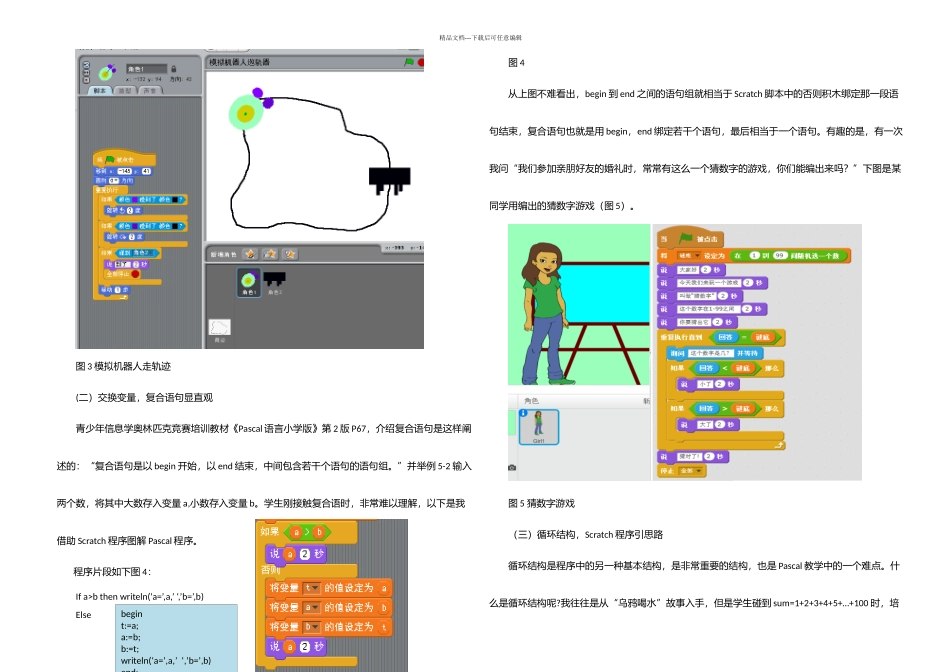Screen dimensions: 950x672
Task: Click blue info badge on Girl sprite
Action: point(523,413)
